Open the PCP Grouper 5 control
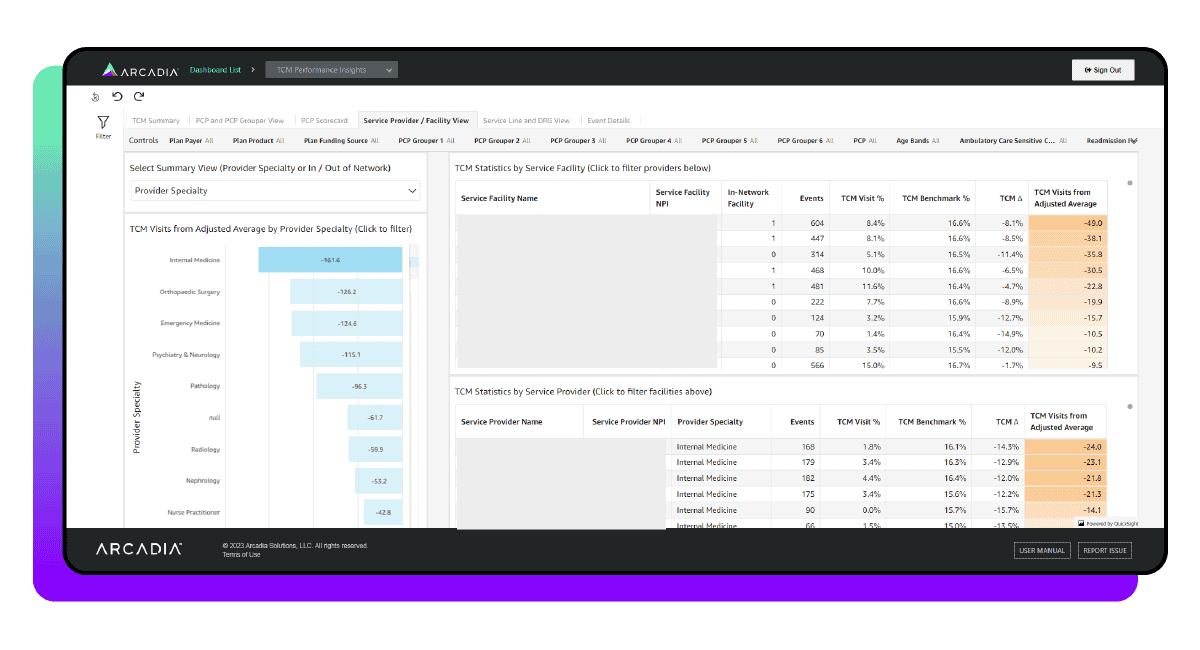This screenshot has height=650, width=1200. coord(730,141)
